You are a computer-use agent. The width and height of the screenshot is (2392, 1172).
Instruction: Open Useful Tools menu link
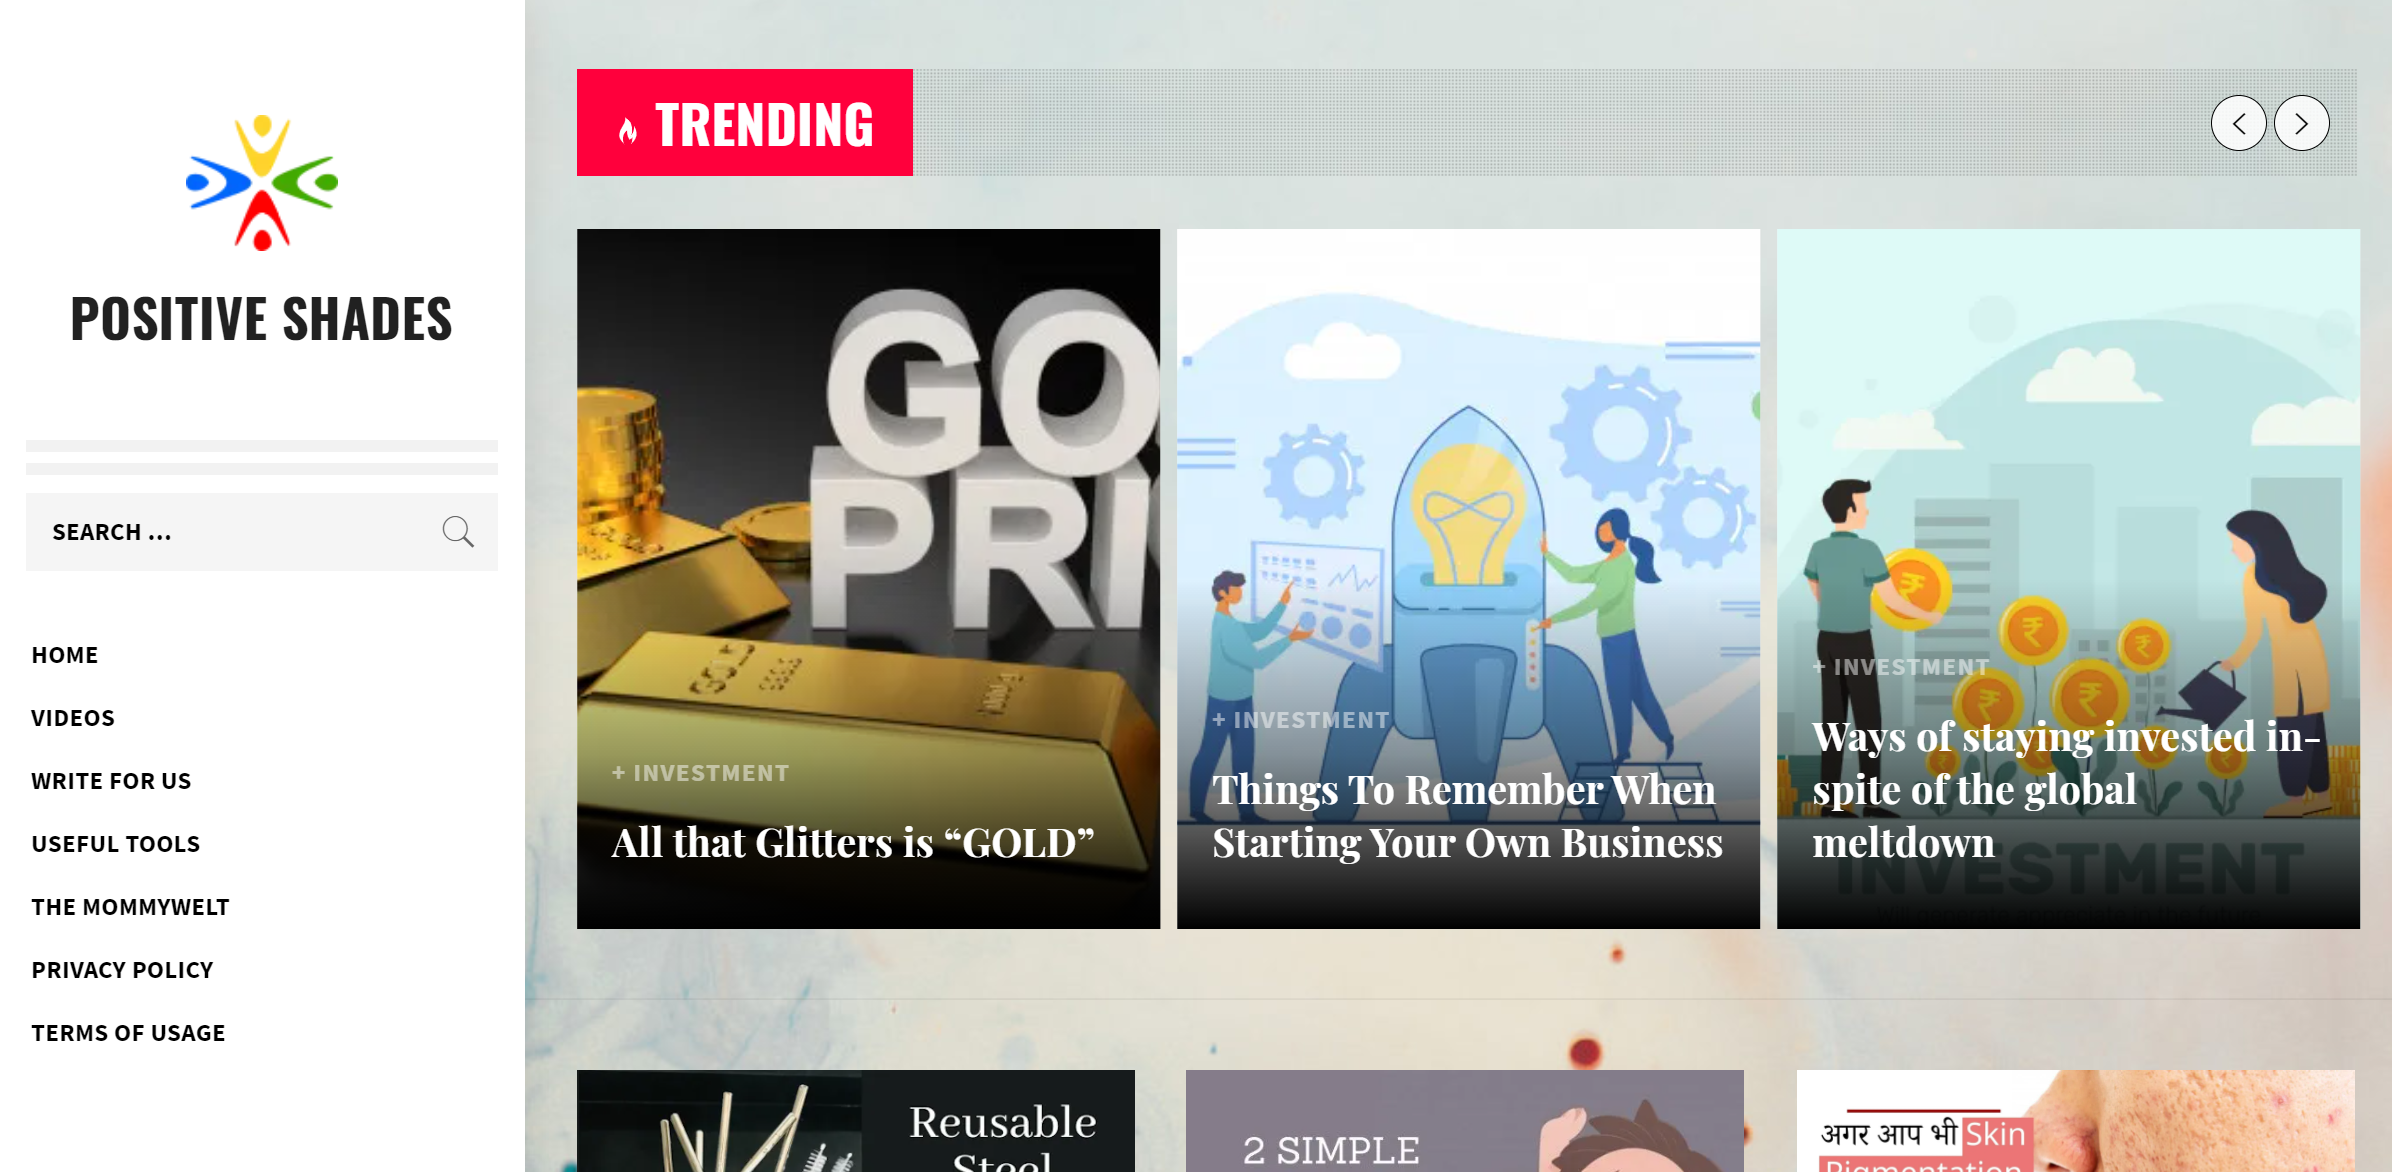(116, 844)
